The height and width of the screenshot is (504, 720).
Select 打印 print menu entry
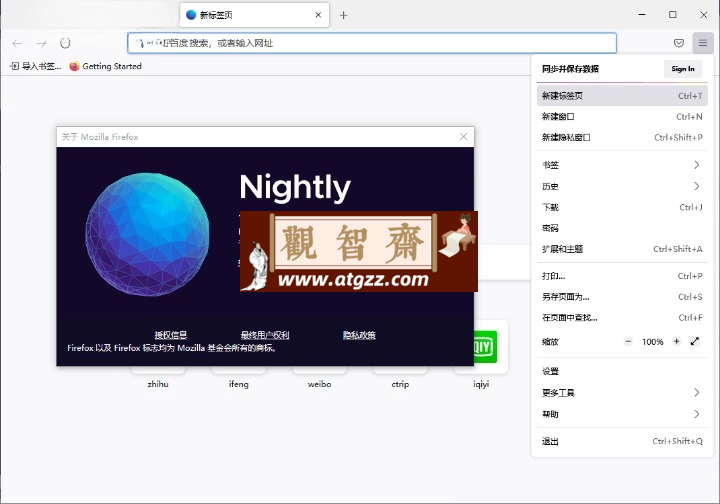pos(622,276)
